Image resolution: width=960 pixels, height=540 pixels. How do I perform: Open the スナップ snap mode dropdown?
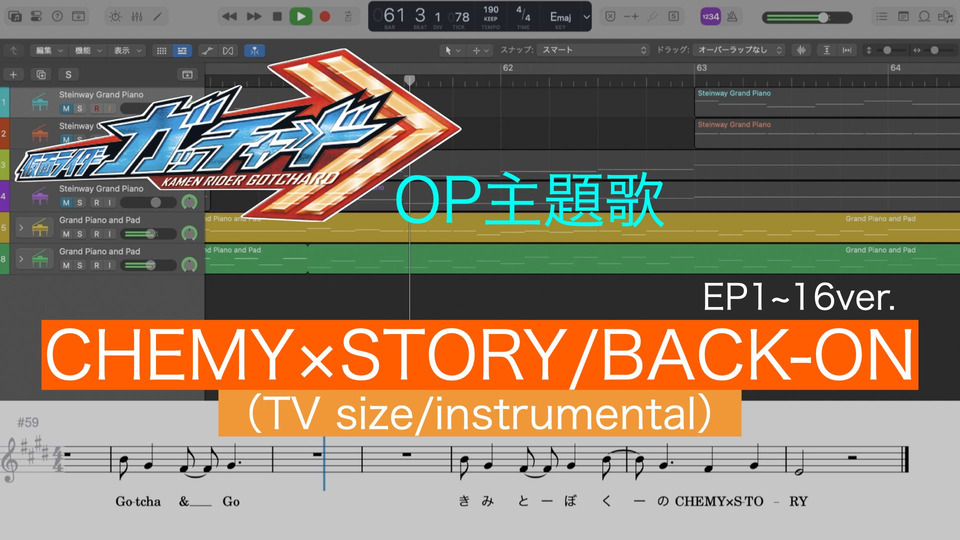click(593, 50)
